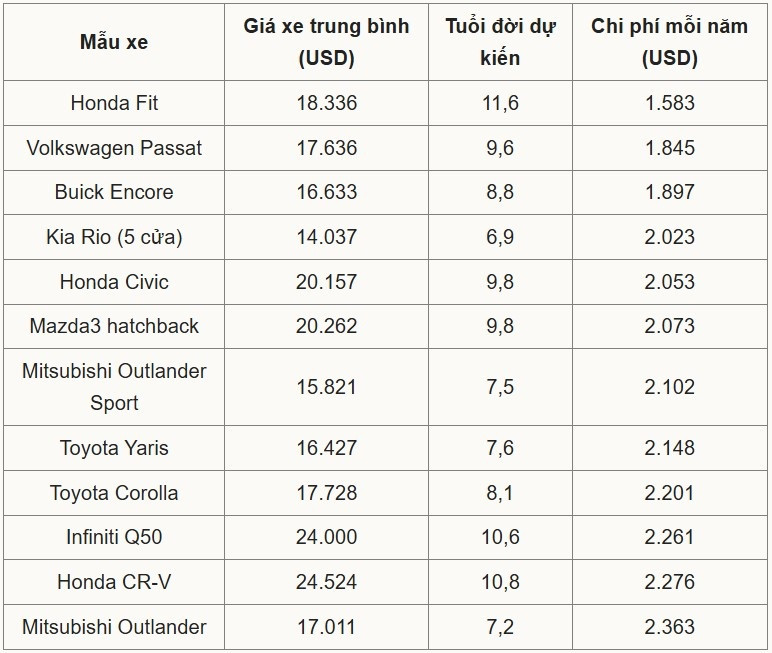Select the "Tuổi đời dự kiến" header cell
The width and height of the screenshot is (772, 653).
(x=499, y=42)
